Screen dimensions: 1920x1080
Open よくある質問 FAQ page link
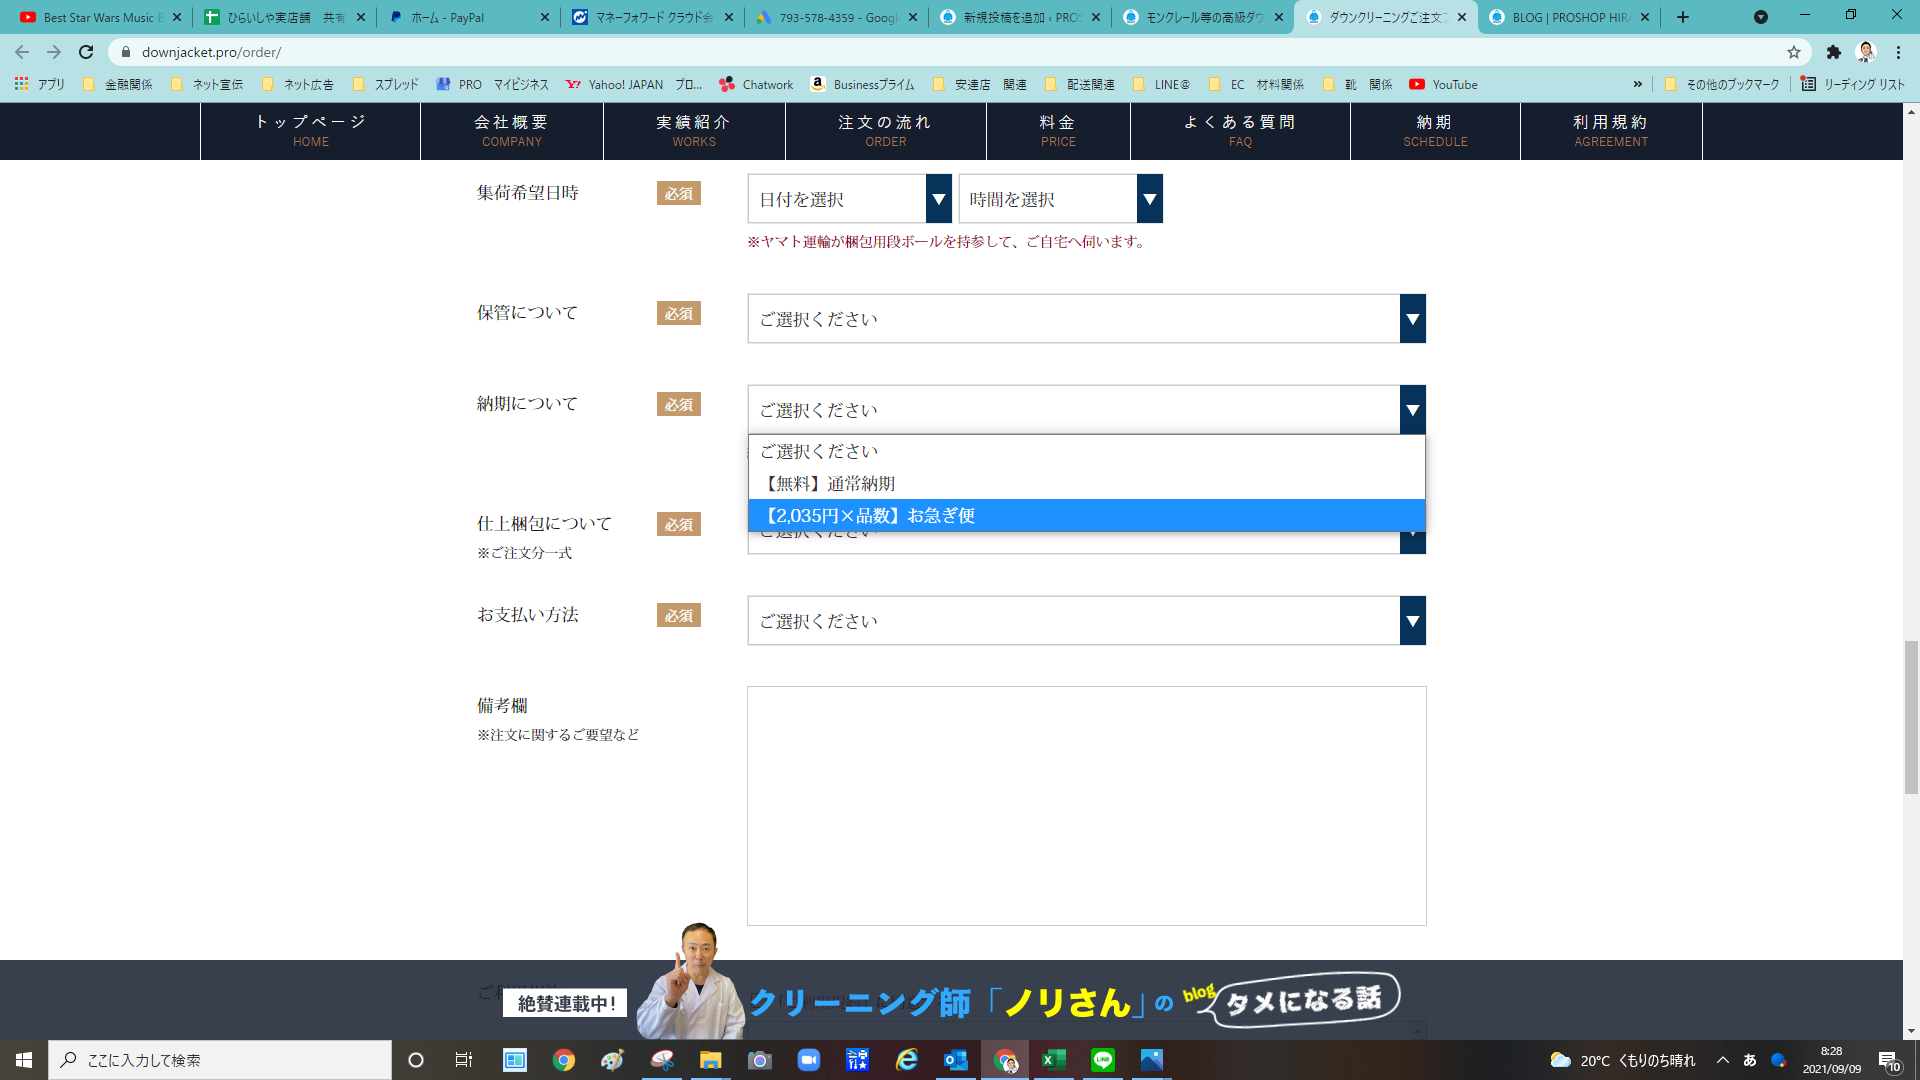(1240, 130)
